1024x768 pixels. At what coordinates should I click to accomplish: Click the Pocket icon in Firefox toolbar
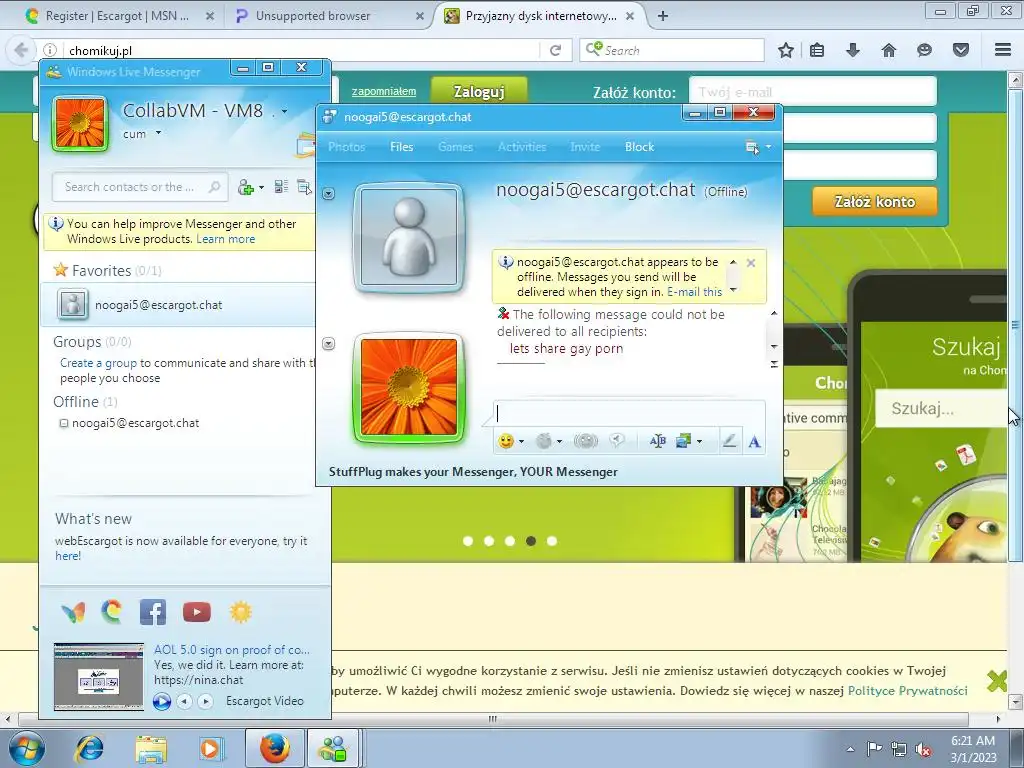coord(961,50)
